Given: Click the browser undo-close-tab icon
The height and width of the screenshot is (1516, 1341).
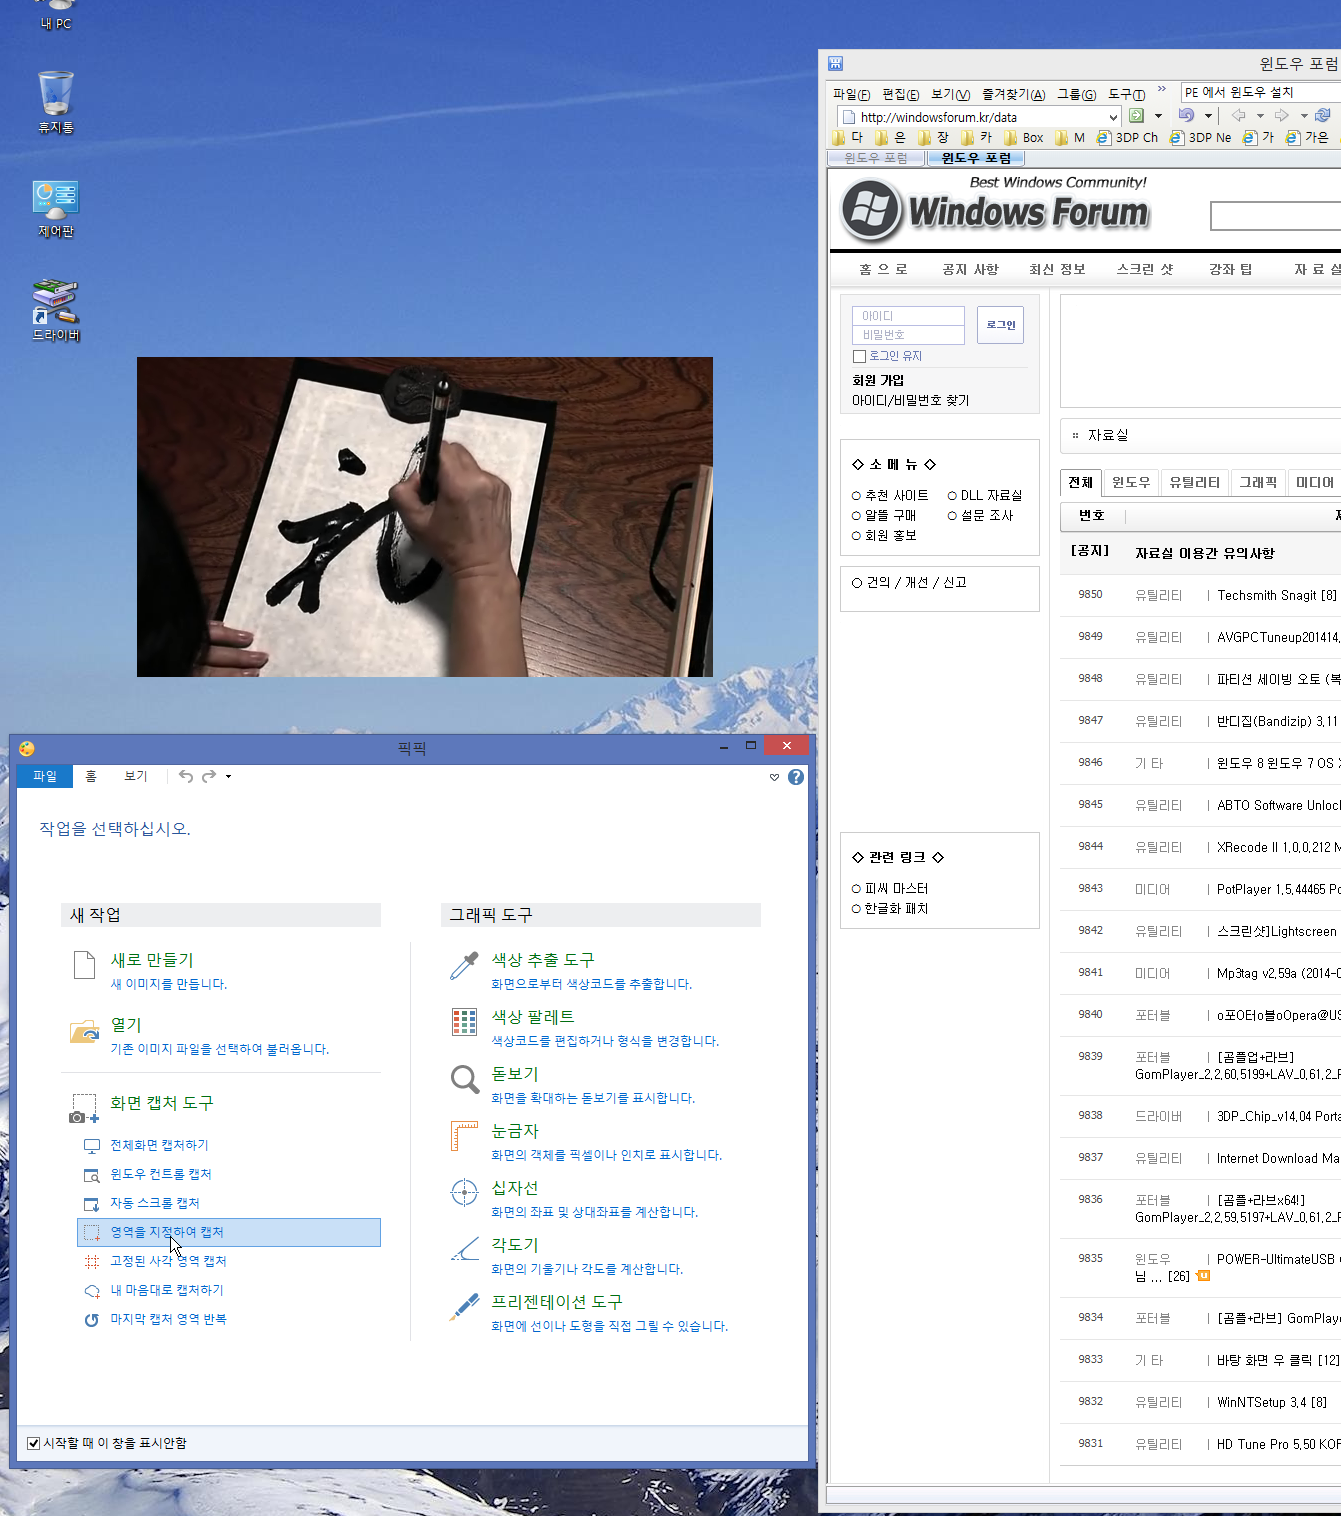Looking at the screenshot, I should (1187, 116).
